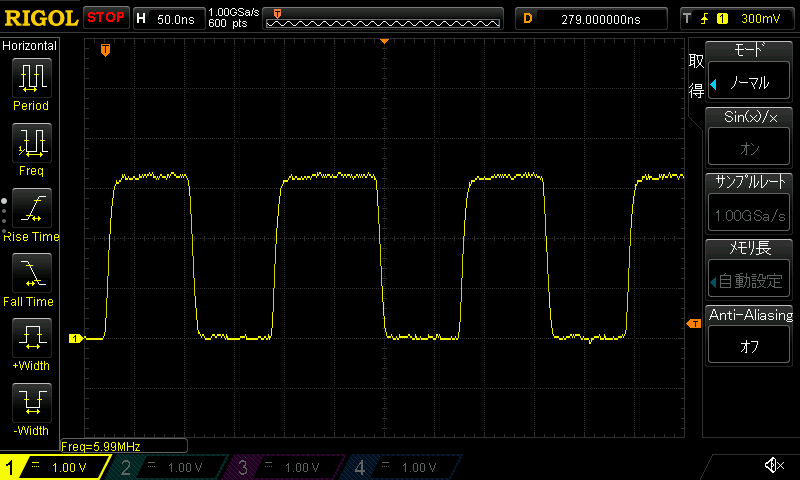Click the trigger level T marker on right edge

coord(694,323)
